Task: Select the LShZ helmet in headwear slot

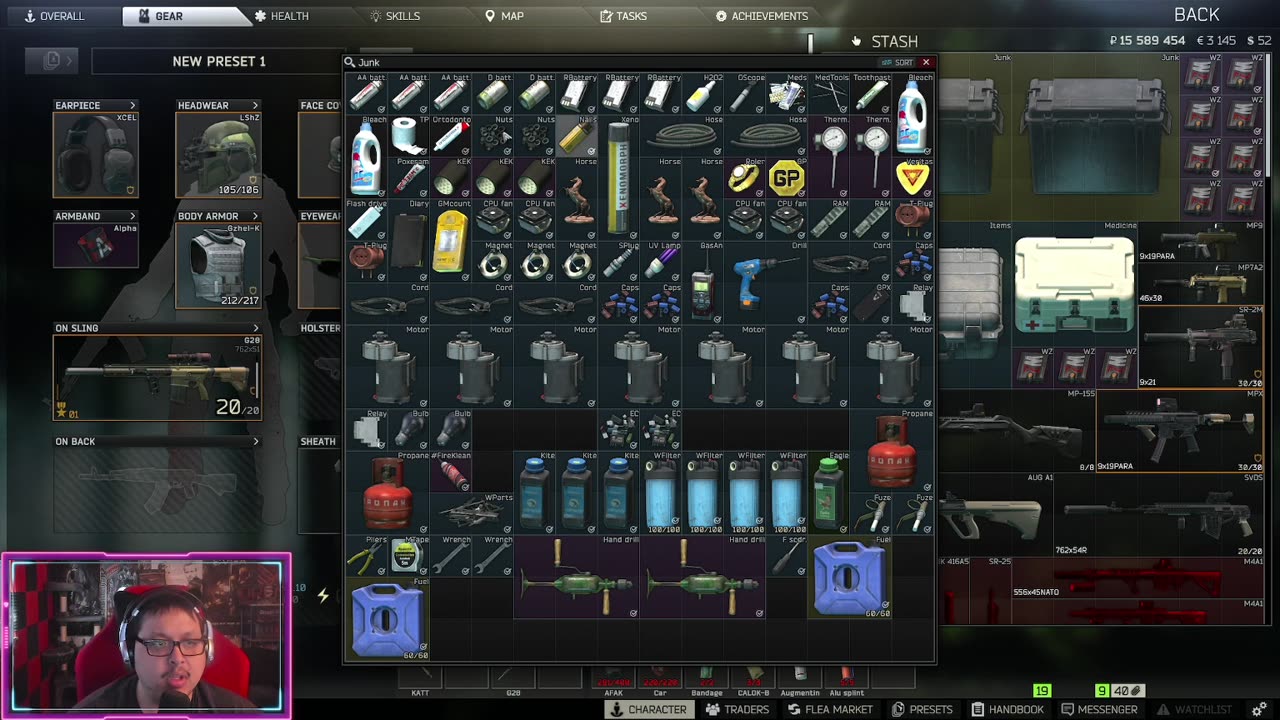Action: 219,154
